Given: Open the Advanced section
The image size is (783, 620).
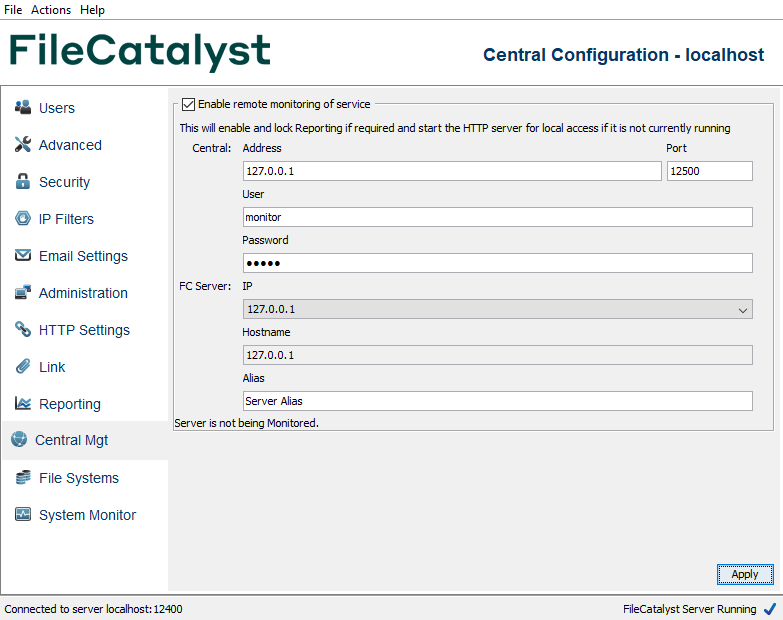Looking at the screenshot, I should [x=70, y=145].
